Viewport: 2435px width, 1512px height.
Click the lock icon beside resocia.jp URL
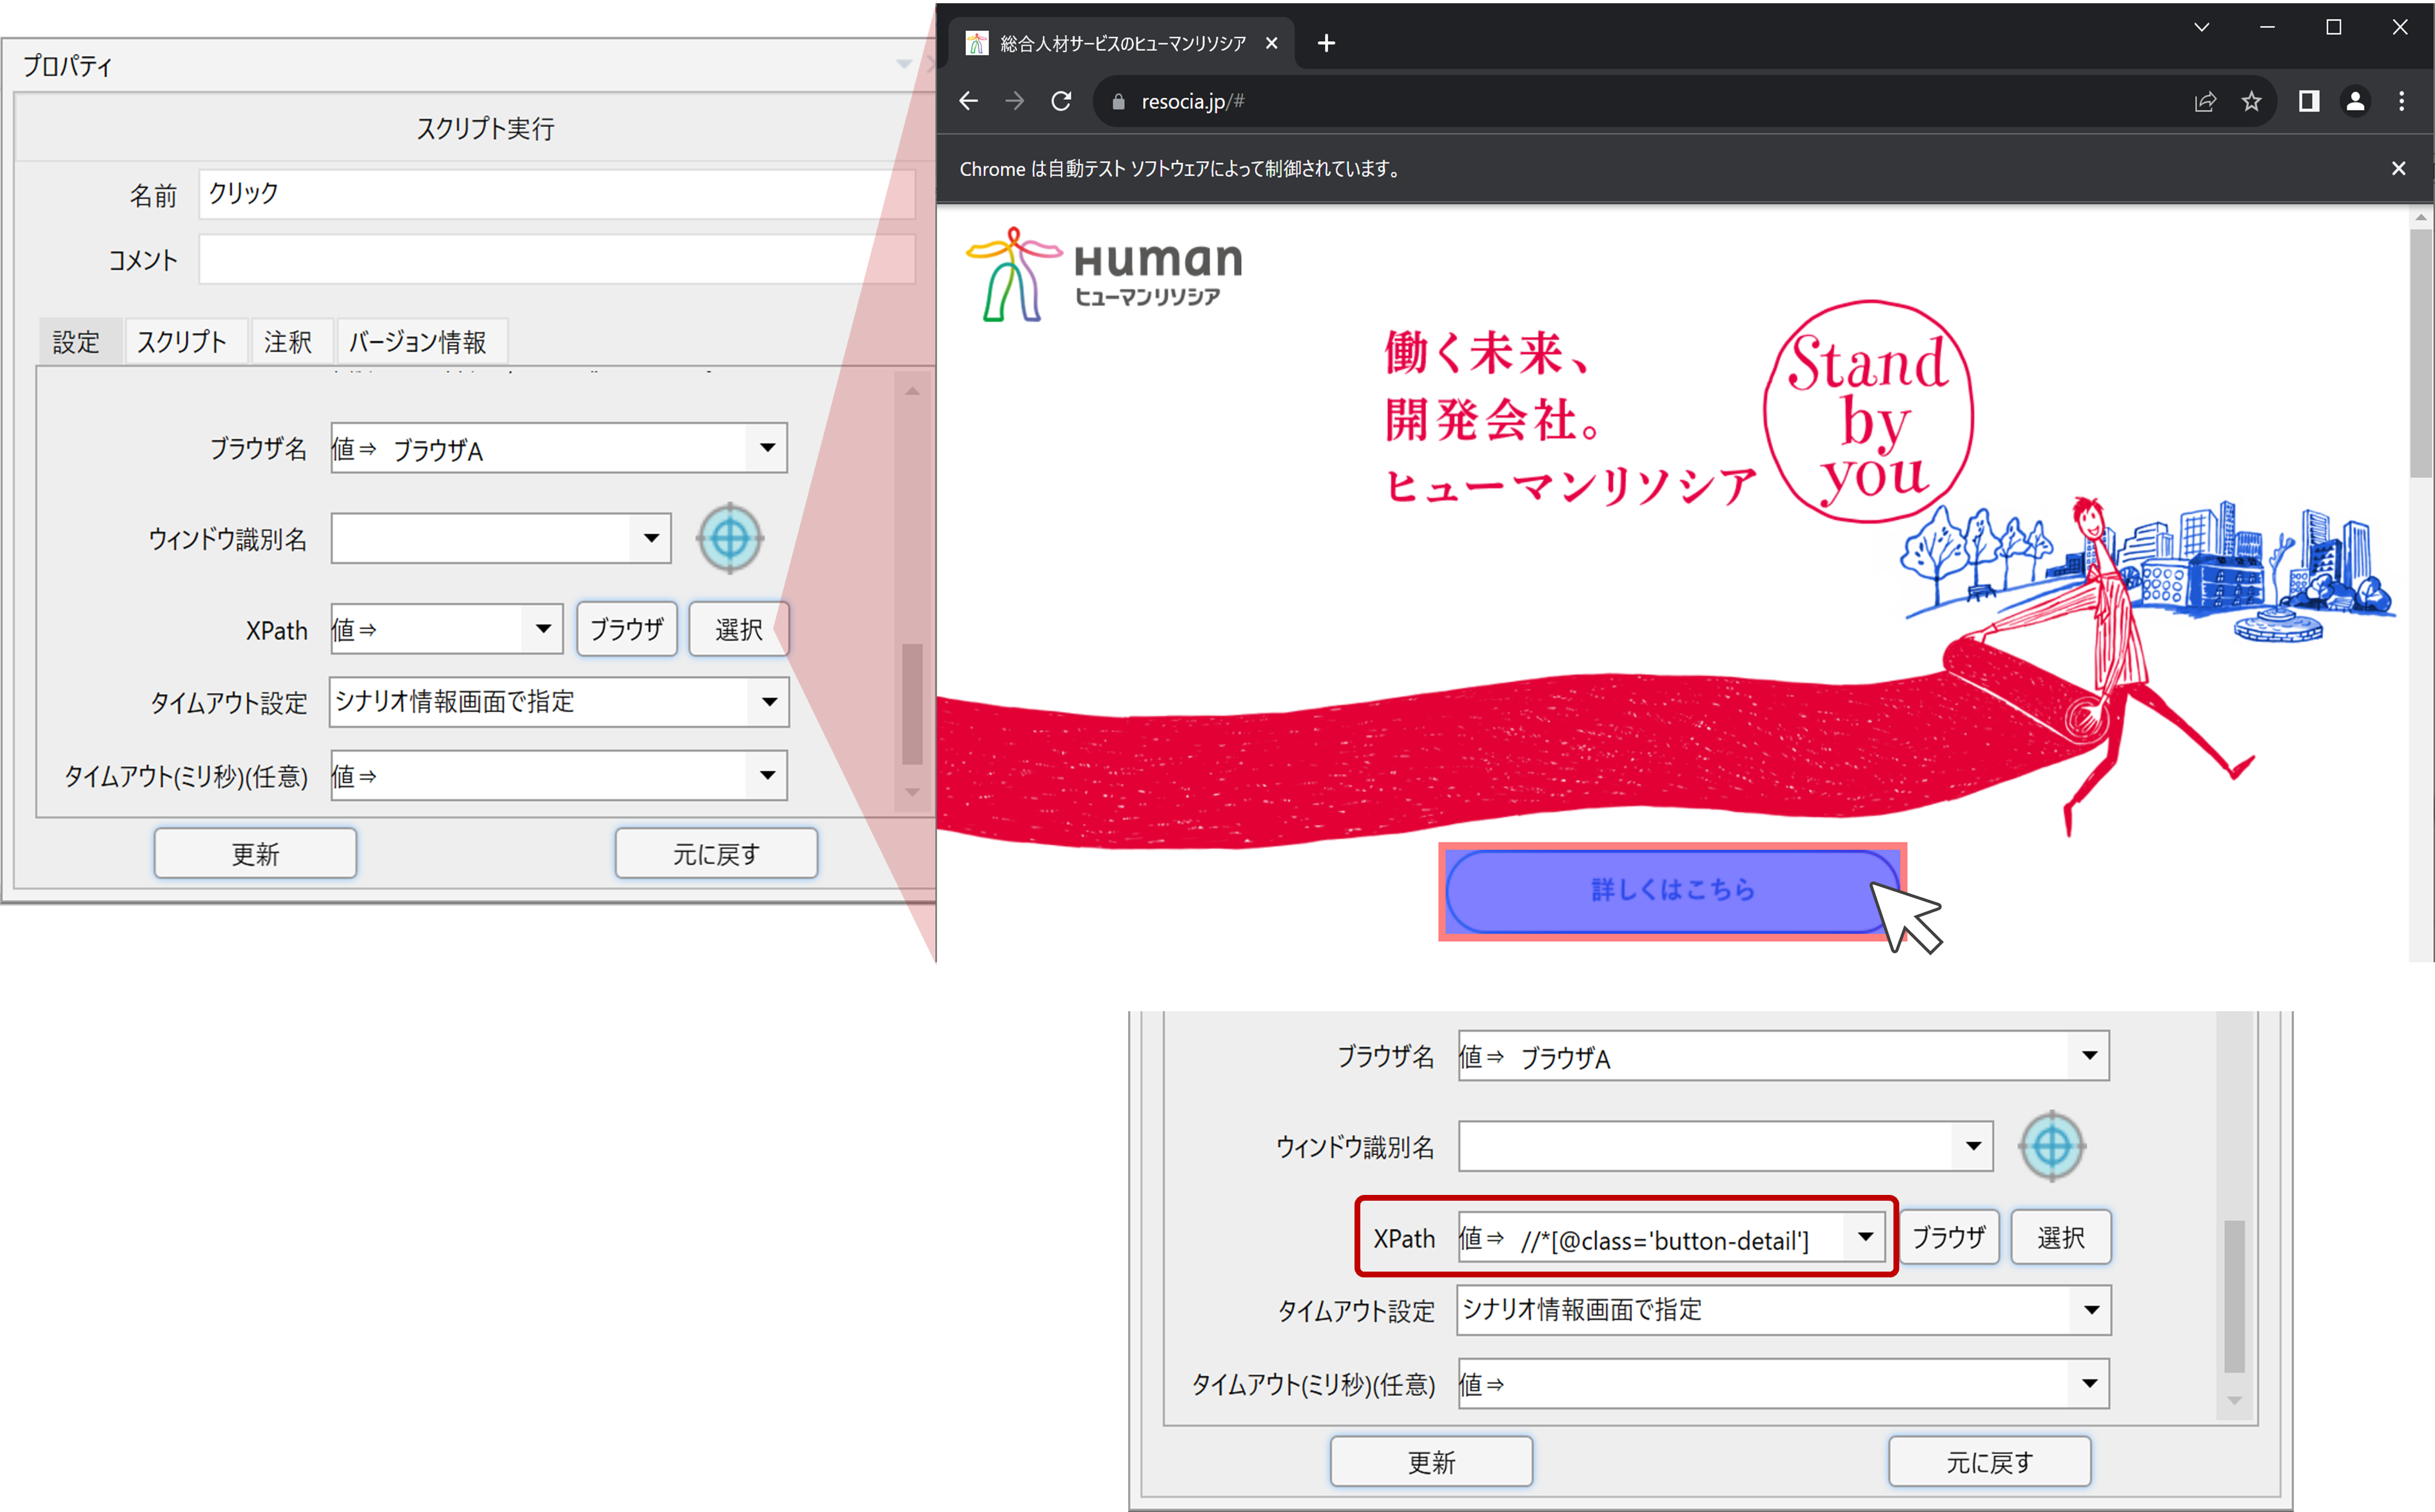click(1118, 101)
